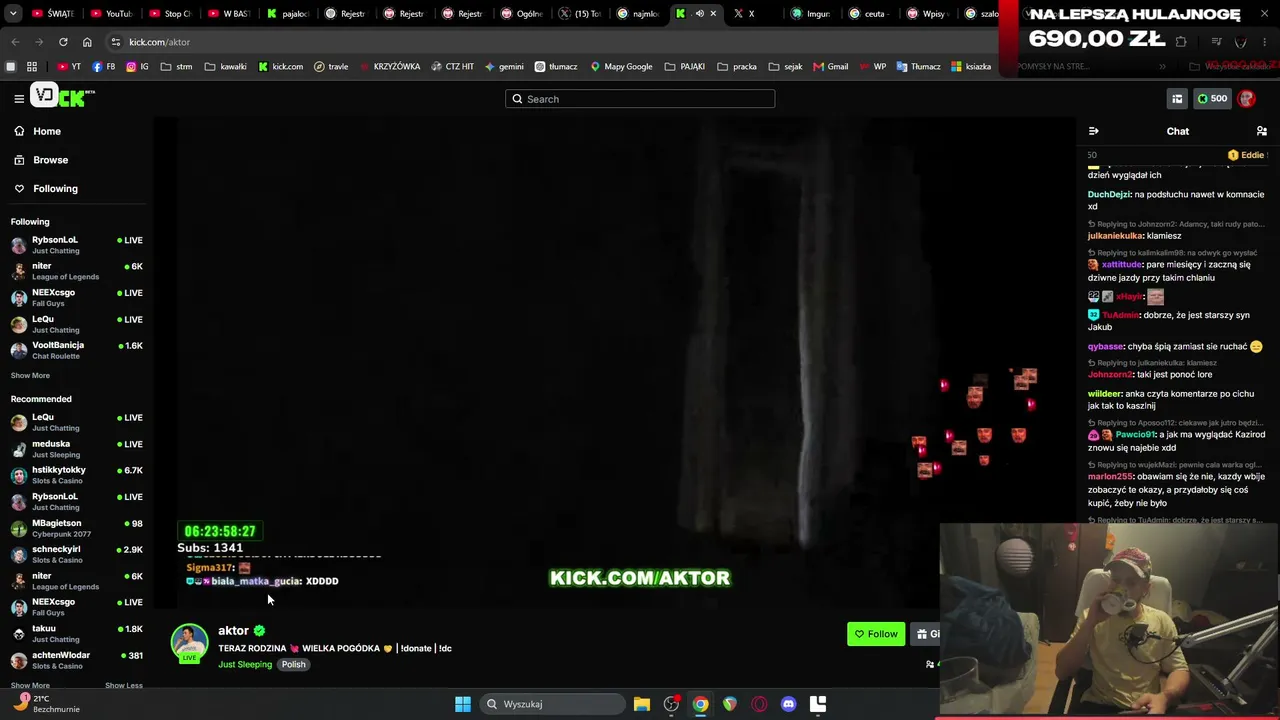Open the kawalki bookmarks folder
Image resolution: width=1280 pixels, height=720 pixels.
click(225, 66)
